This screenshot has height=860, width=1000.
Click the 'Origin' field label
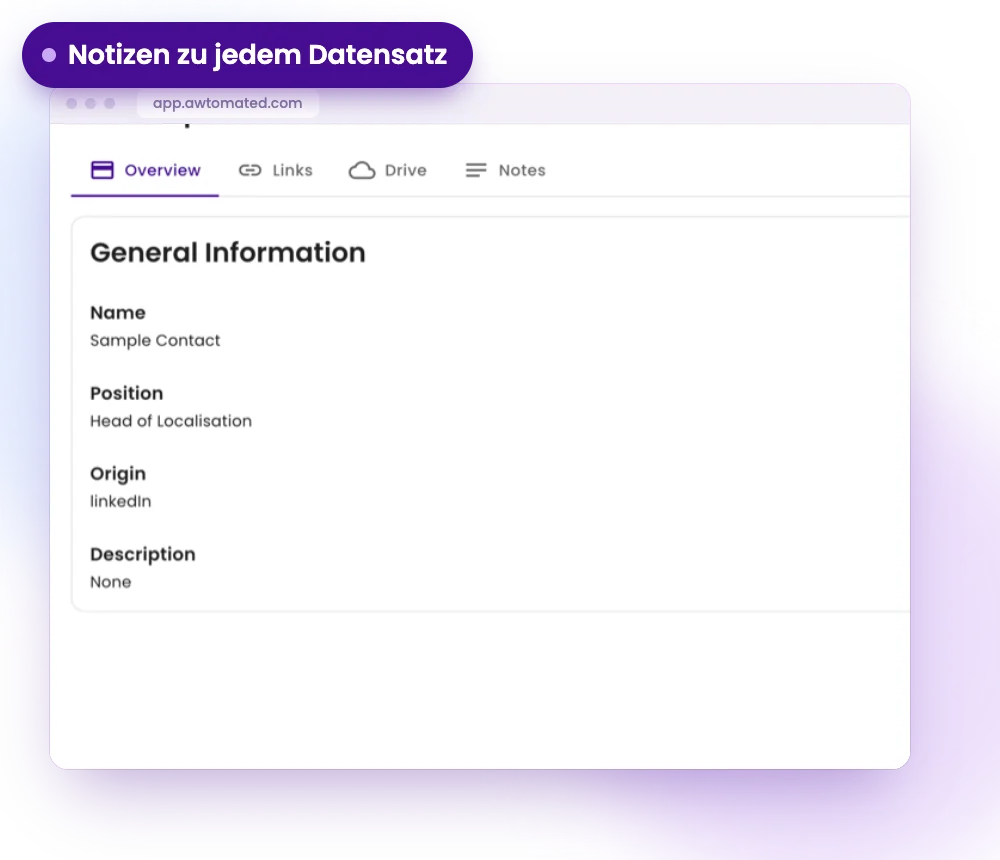118,474
